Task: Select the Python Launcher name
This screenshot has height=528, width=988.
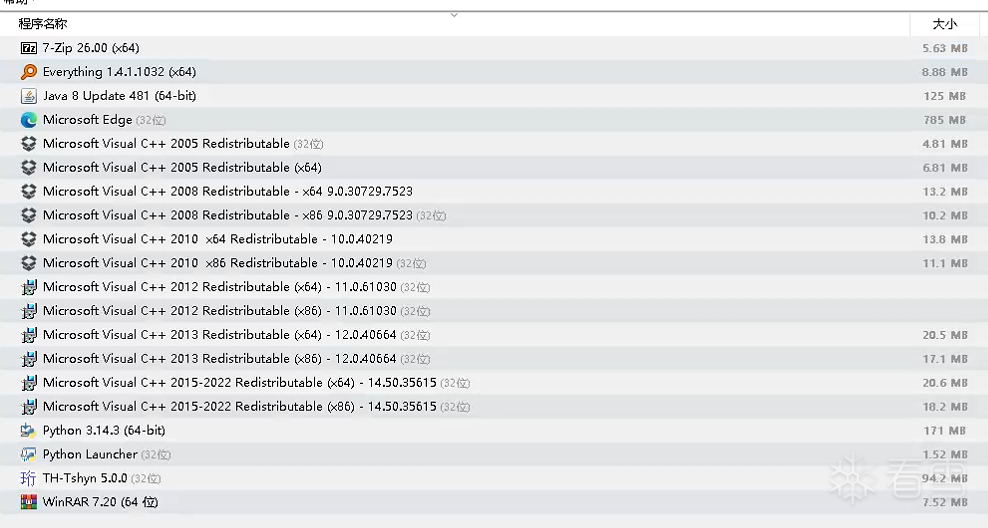Action: coord(90,454)
